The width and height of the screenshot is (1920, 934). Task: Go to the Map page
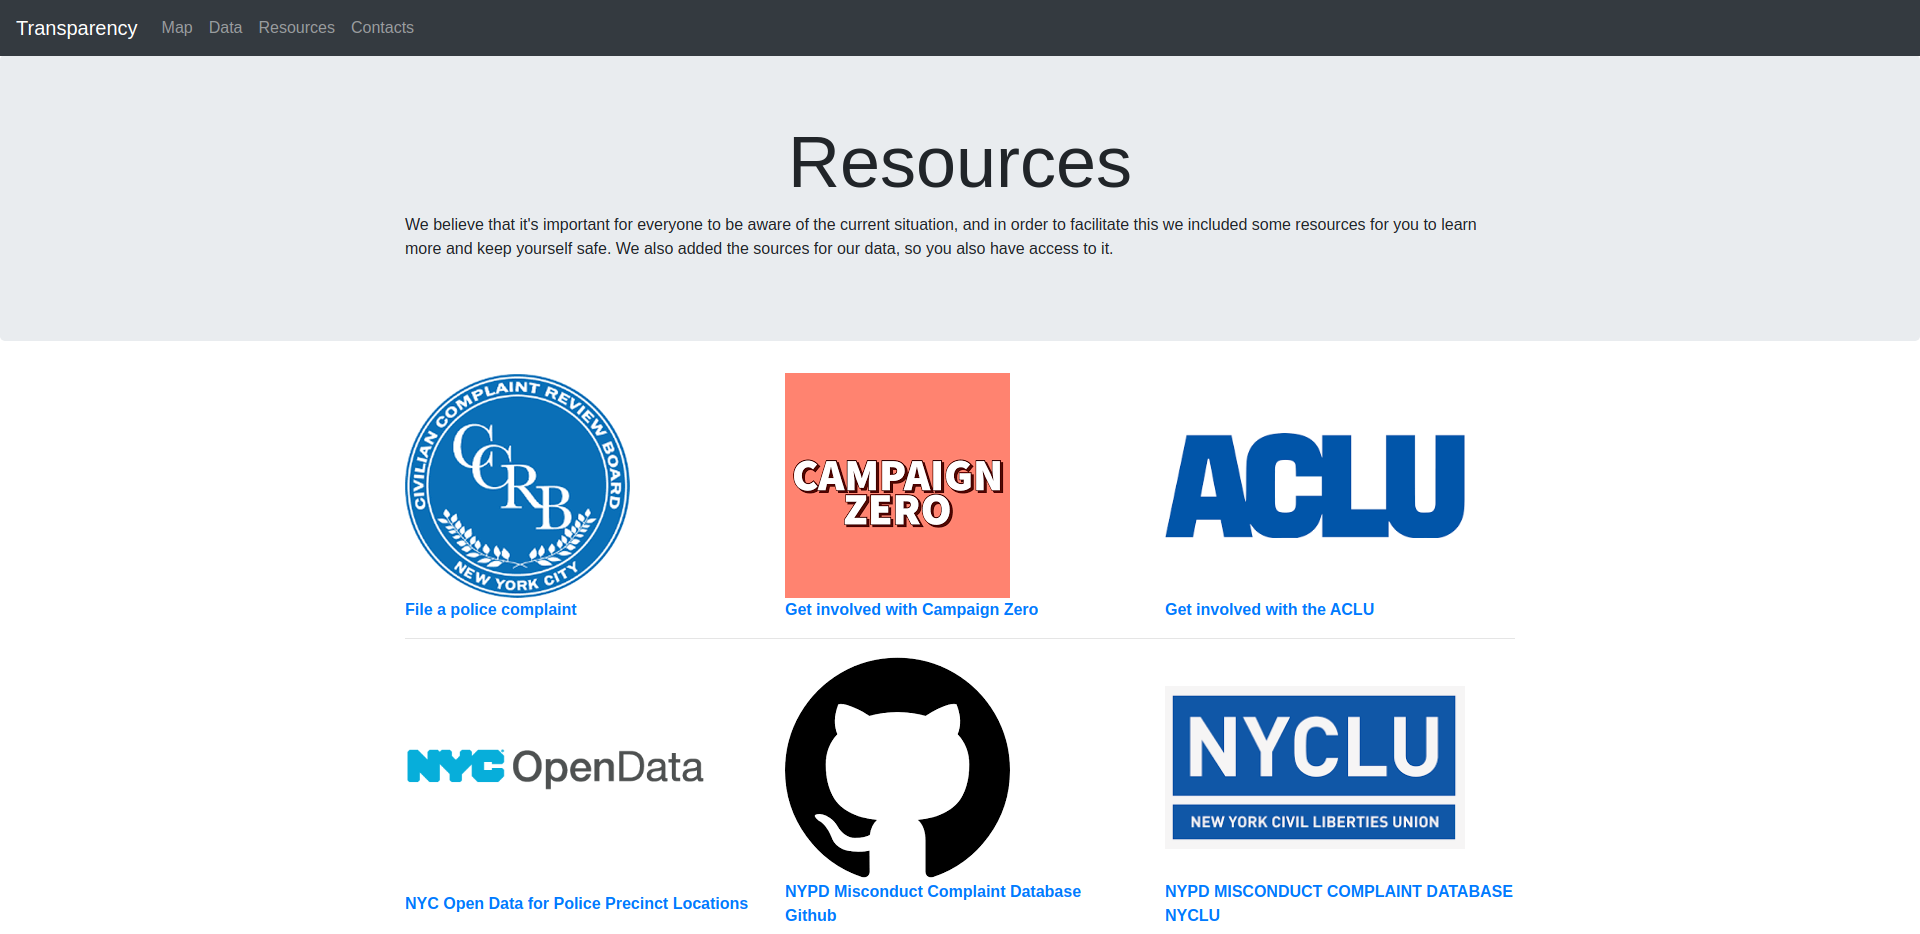[x=177, y=28]
